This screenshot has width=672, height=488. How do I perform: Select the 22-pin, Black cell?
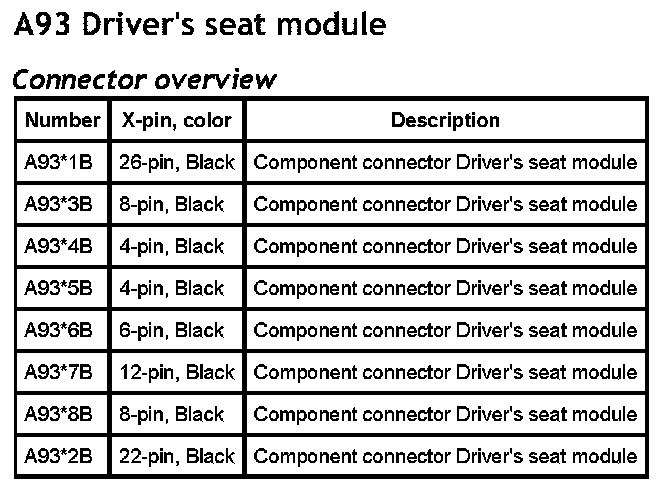[176, 456]
